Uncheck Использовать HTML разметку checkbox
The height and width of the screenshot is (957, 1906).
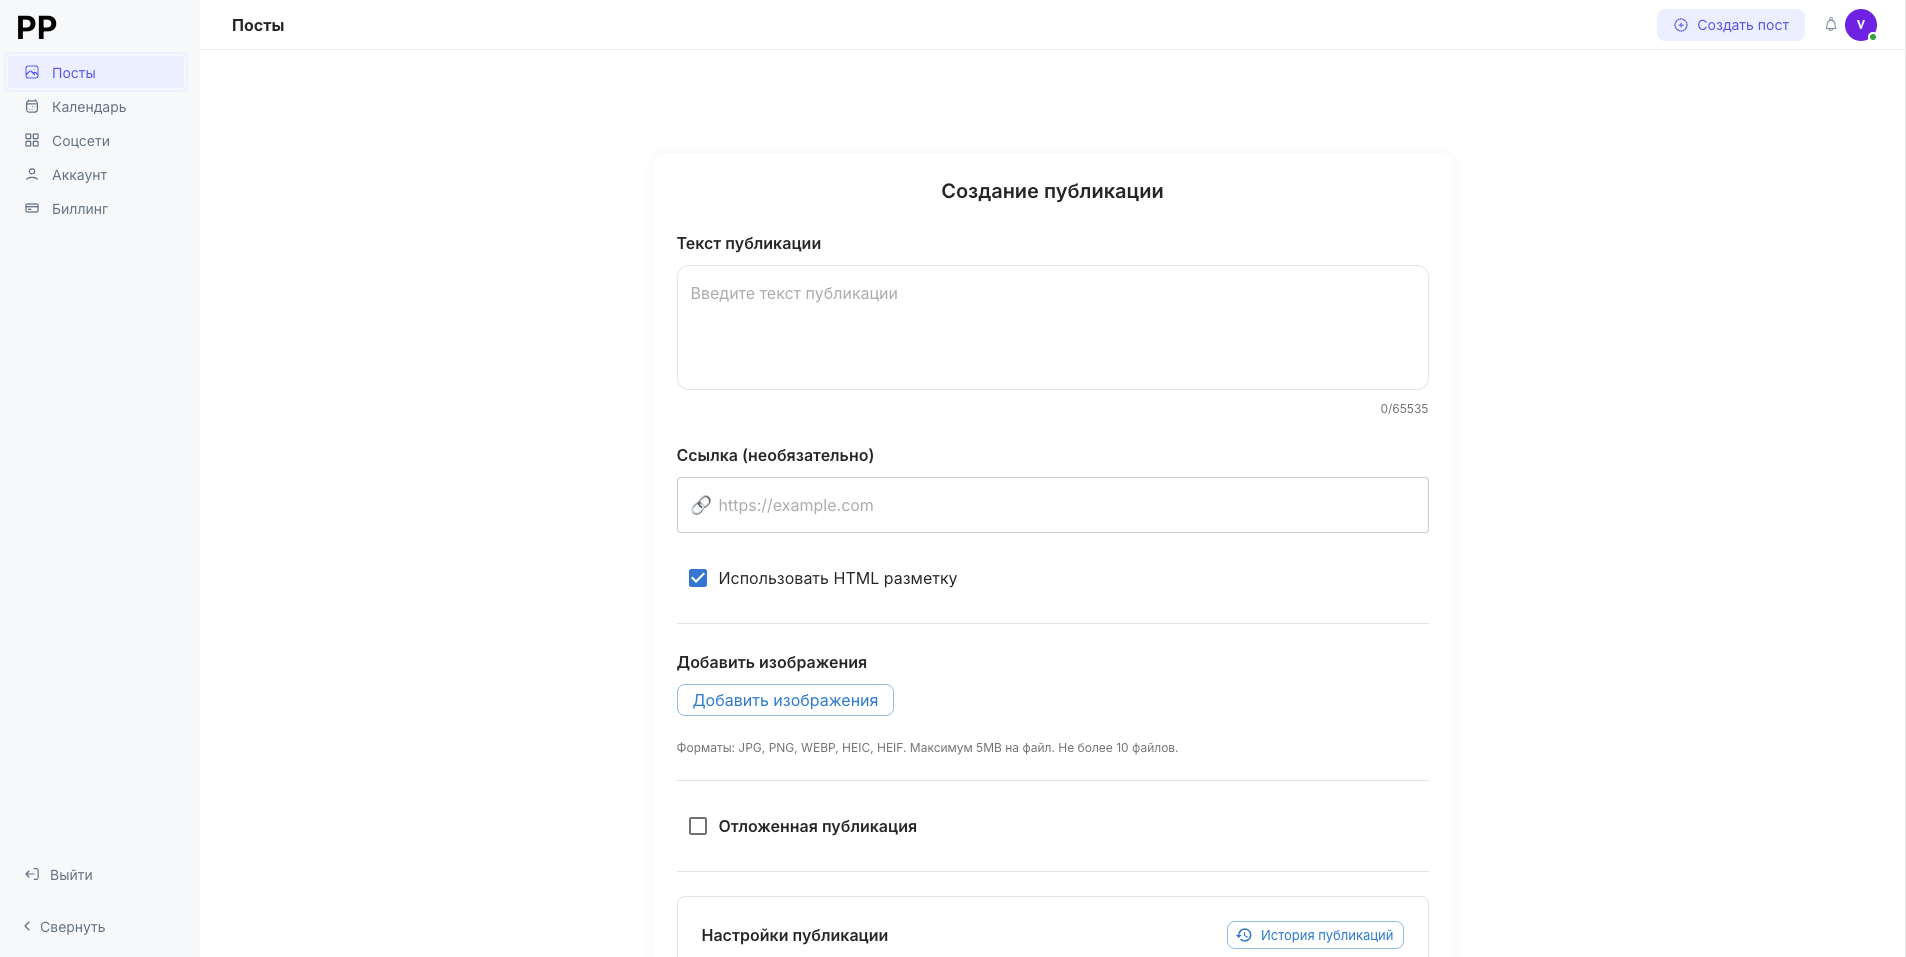click(x=698, y=578)
